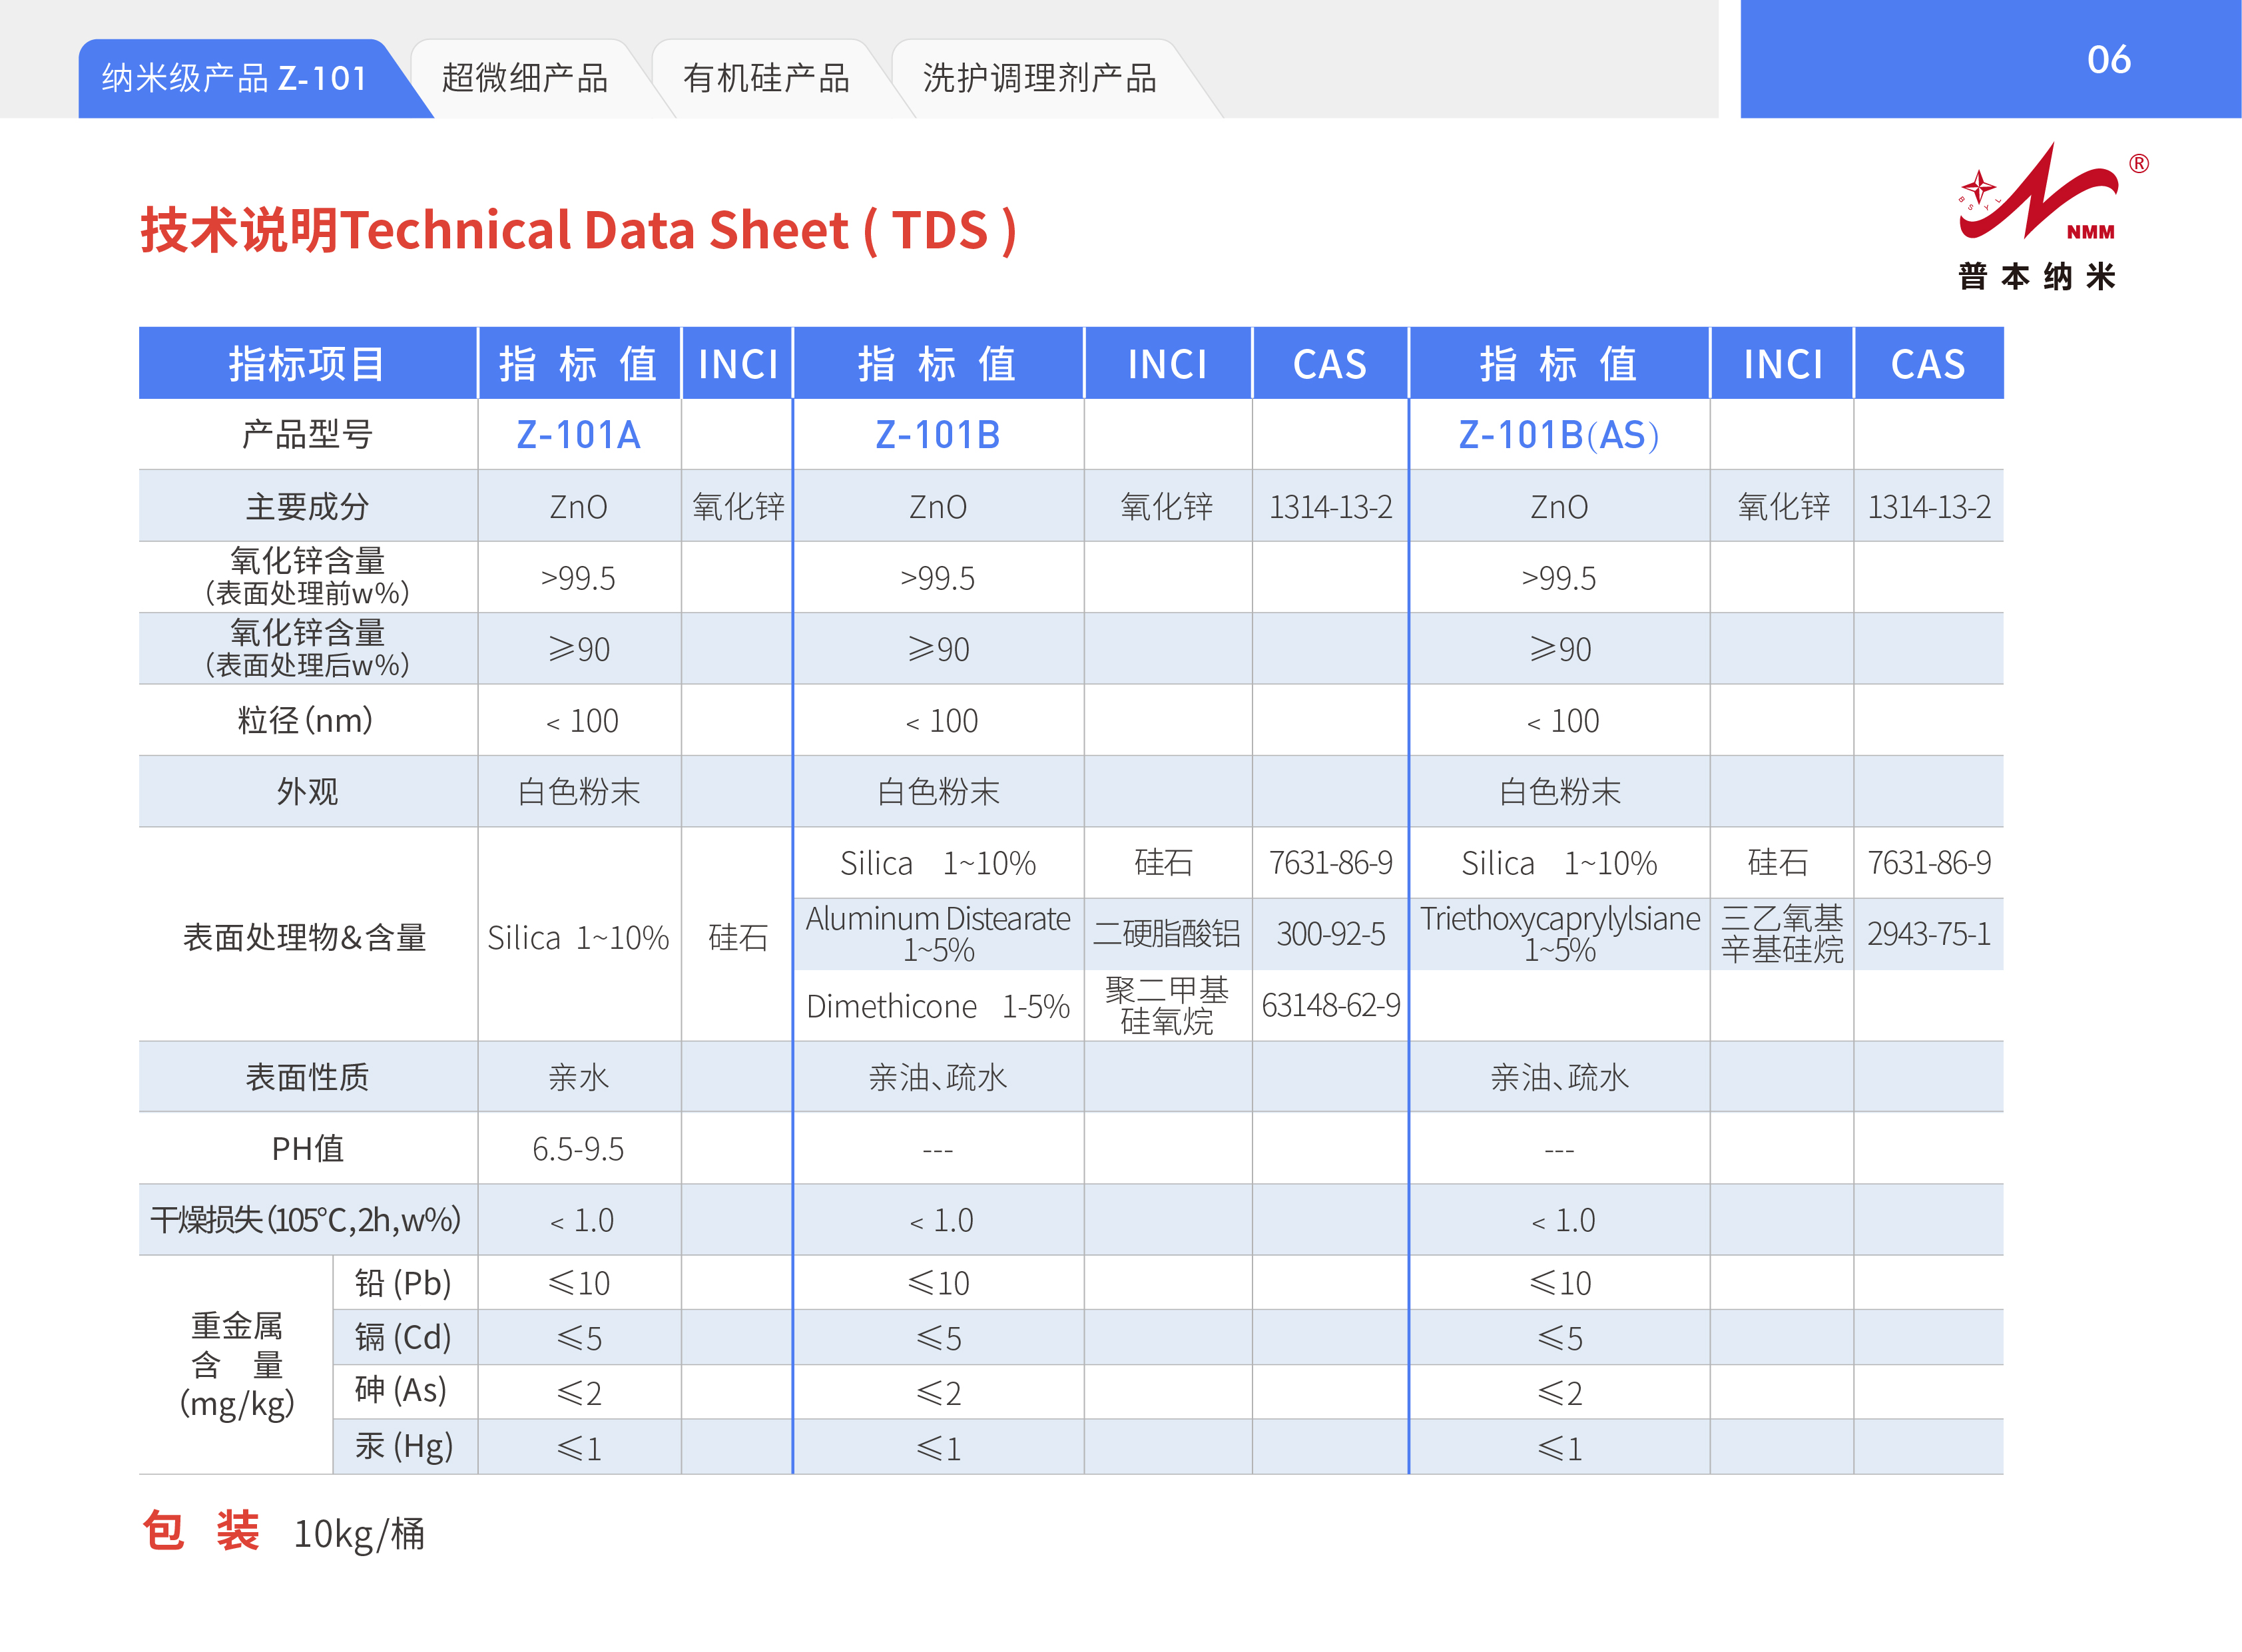Screen dimensions: 2242x1652
Task: Click the 包装 packaging label
Action: point(201,1531)
